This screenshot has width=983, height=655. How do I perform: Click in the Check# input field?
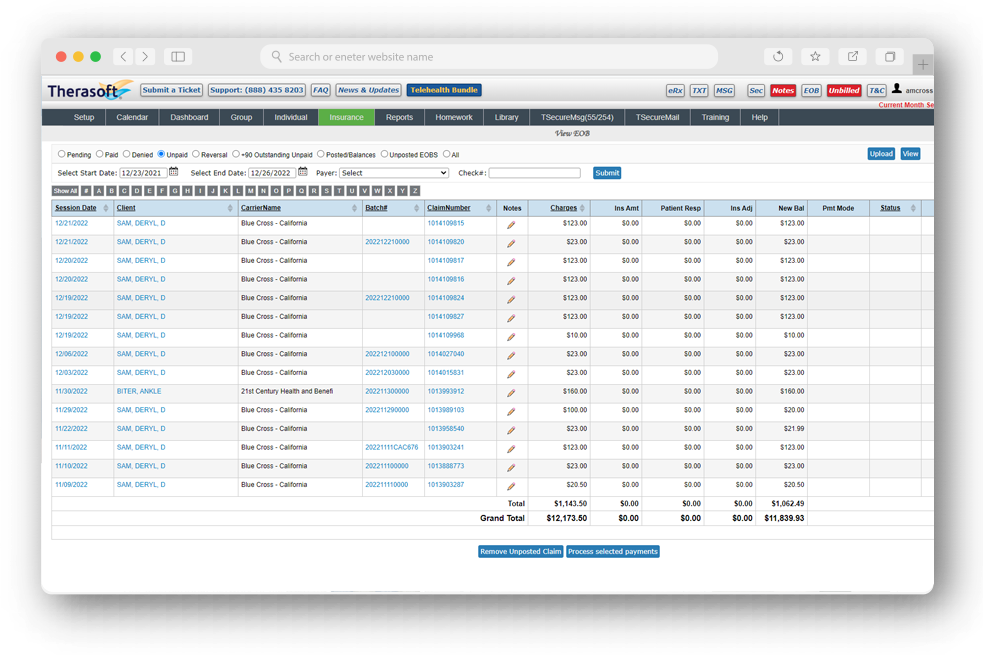point(534,173)
